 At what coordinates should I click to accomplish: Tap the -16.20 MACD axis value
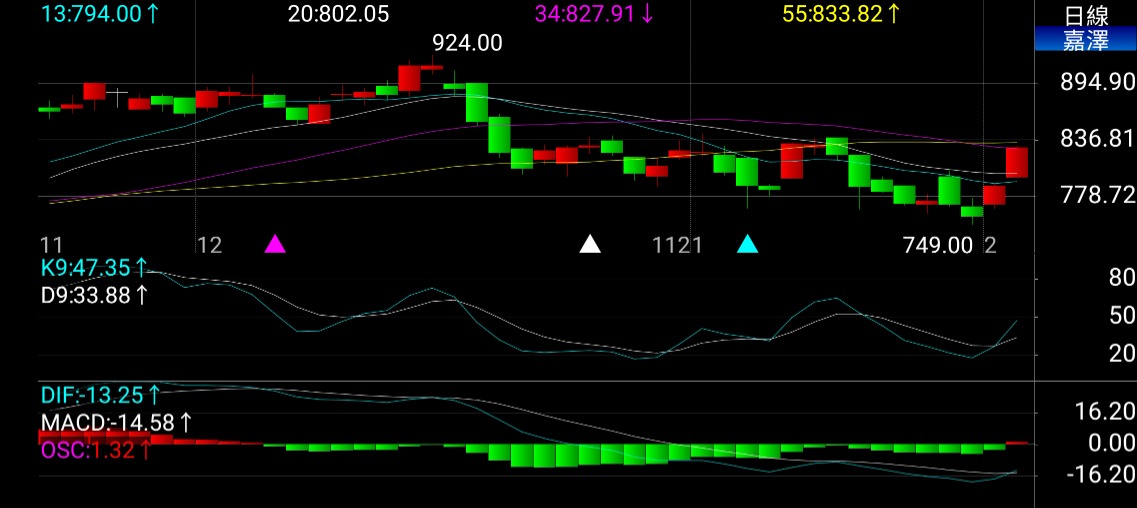(1103, 475)
